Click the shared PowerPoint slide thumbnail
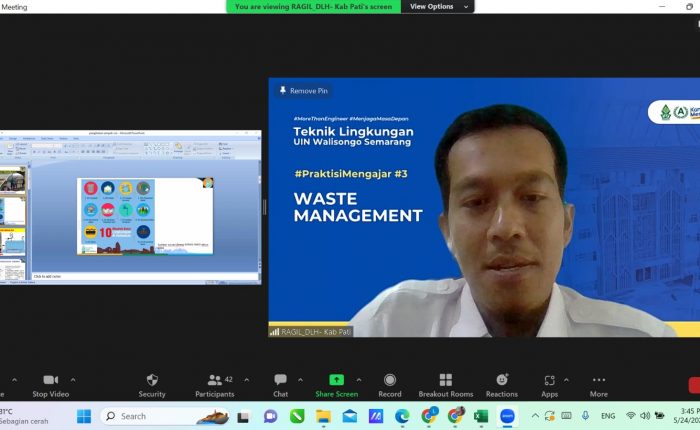The width and height of the screenshot is (700, 430). (x=145, y=216)
